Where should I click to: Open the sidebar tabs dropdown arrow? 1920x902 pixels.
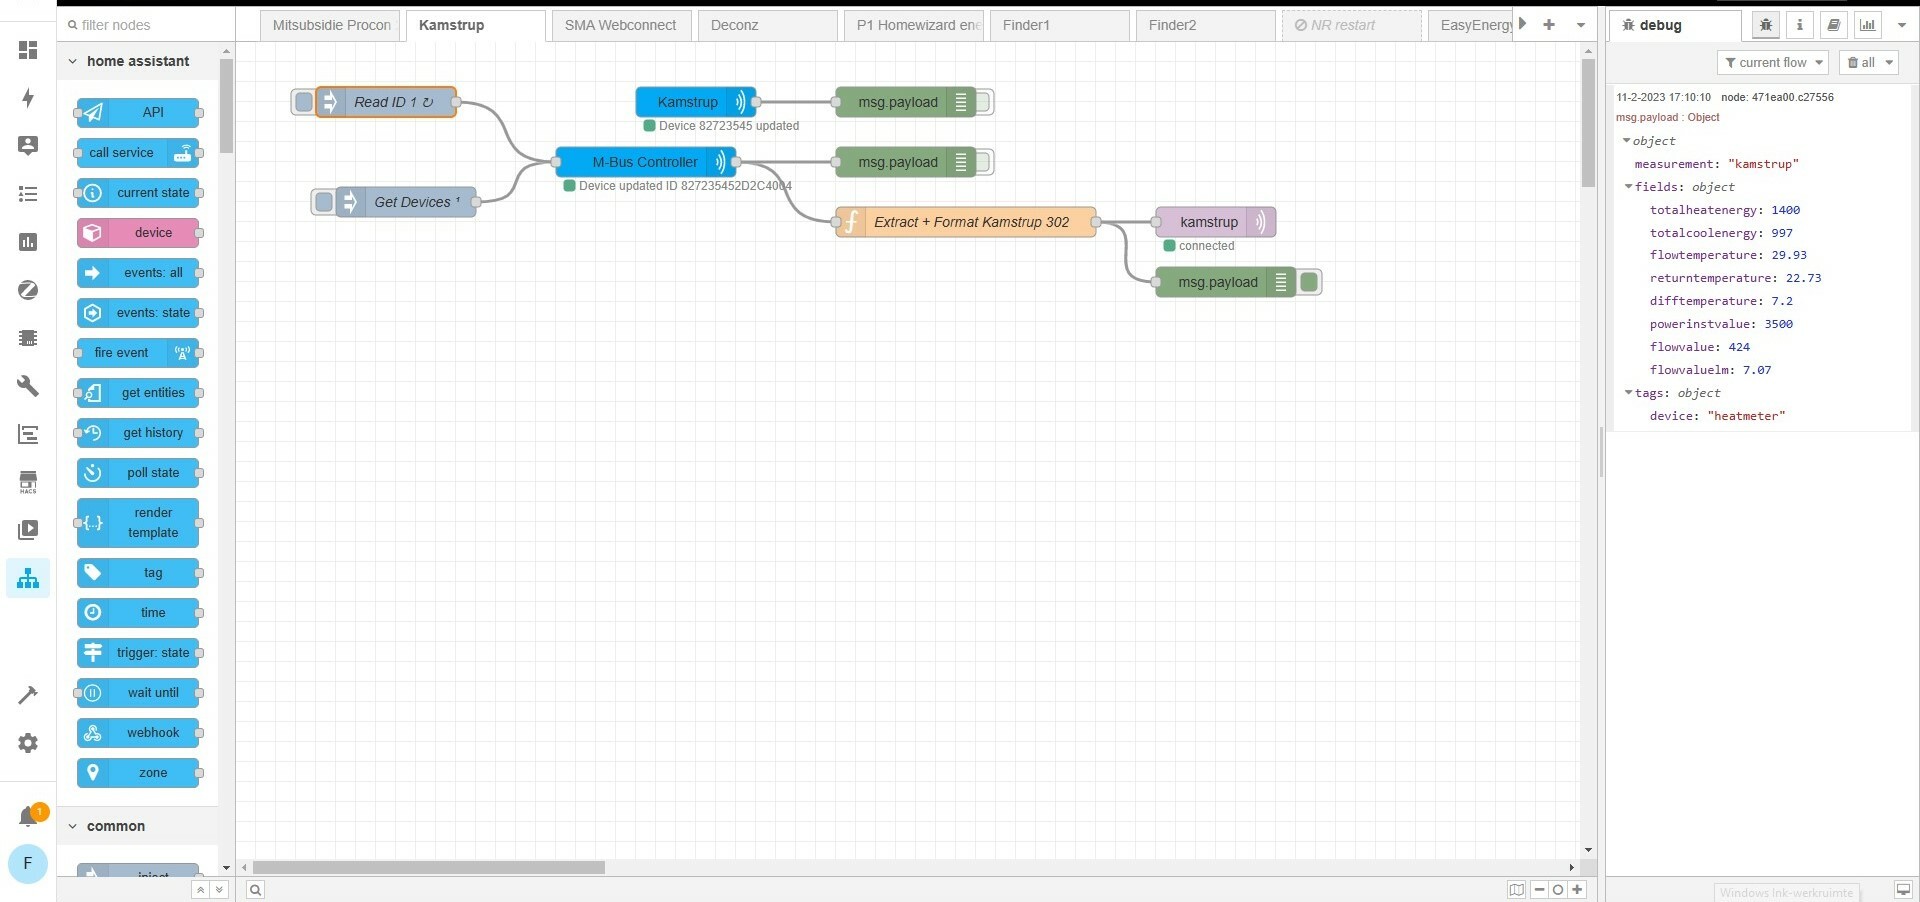pos(1902,25)
